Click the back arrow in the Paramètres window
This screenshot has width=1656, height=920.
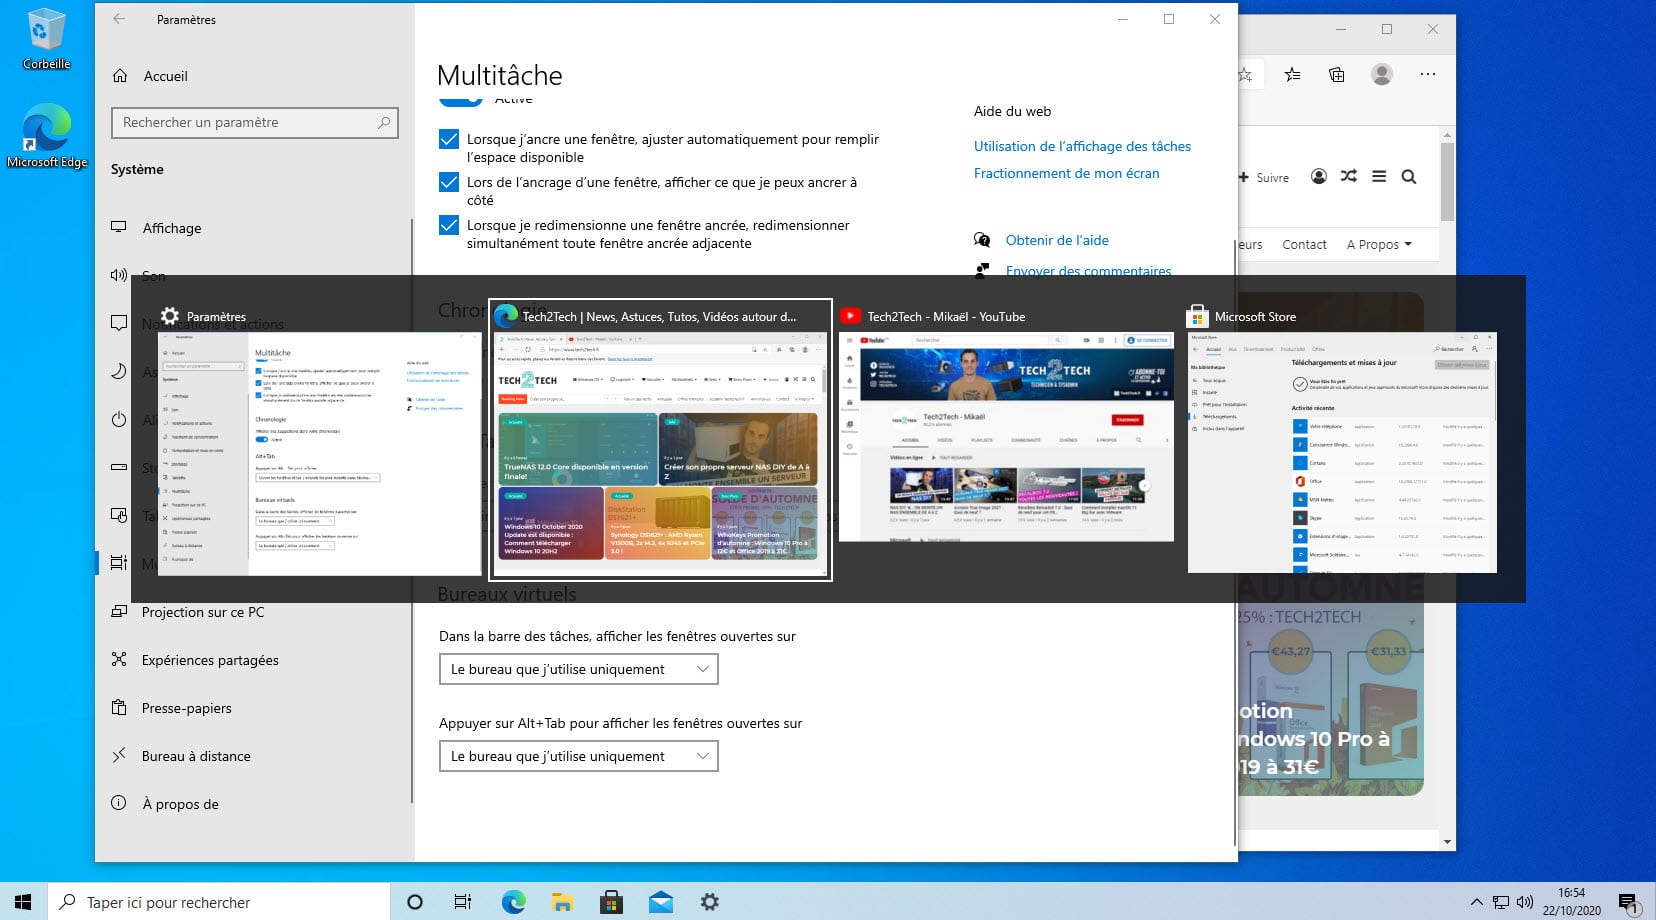coord(119,19)
